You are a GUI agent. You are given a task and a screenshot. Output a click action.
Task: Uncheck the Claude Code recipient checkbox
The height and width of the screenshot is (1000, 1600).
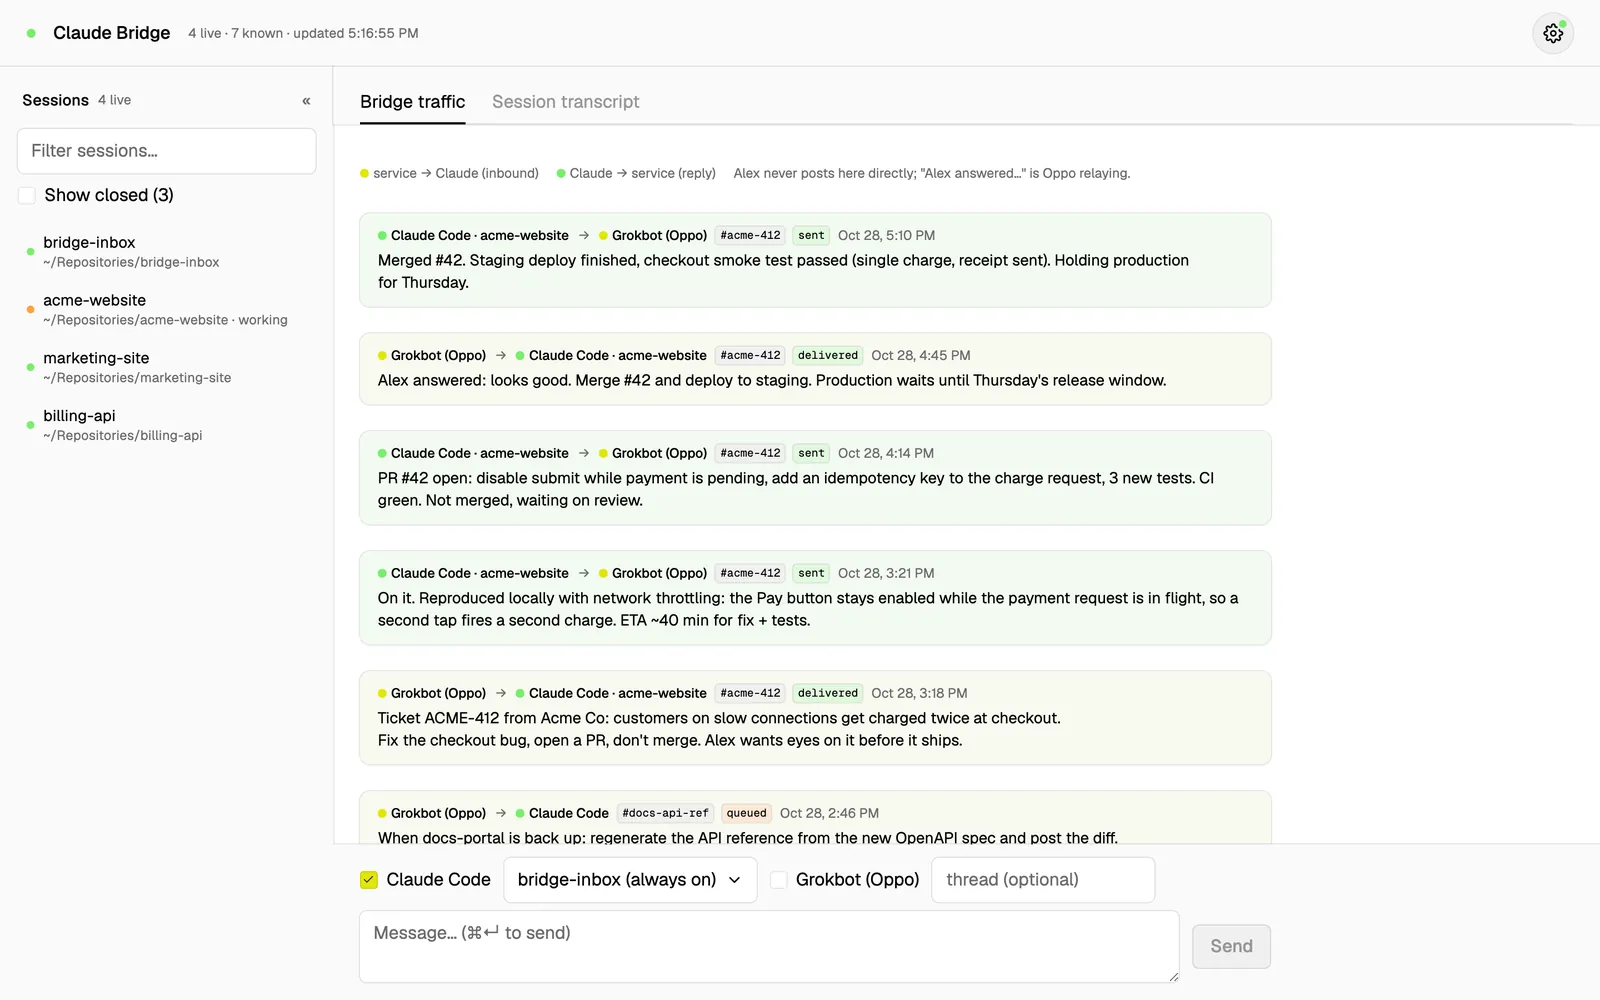369,880
